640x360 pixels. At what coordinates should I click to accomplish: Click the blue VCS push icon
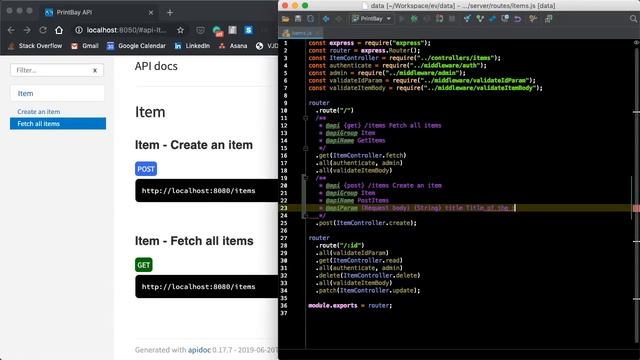coord(493,19)
